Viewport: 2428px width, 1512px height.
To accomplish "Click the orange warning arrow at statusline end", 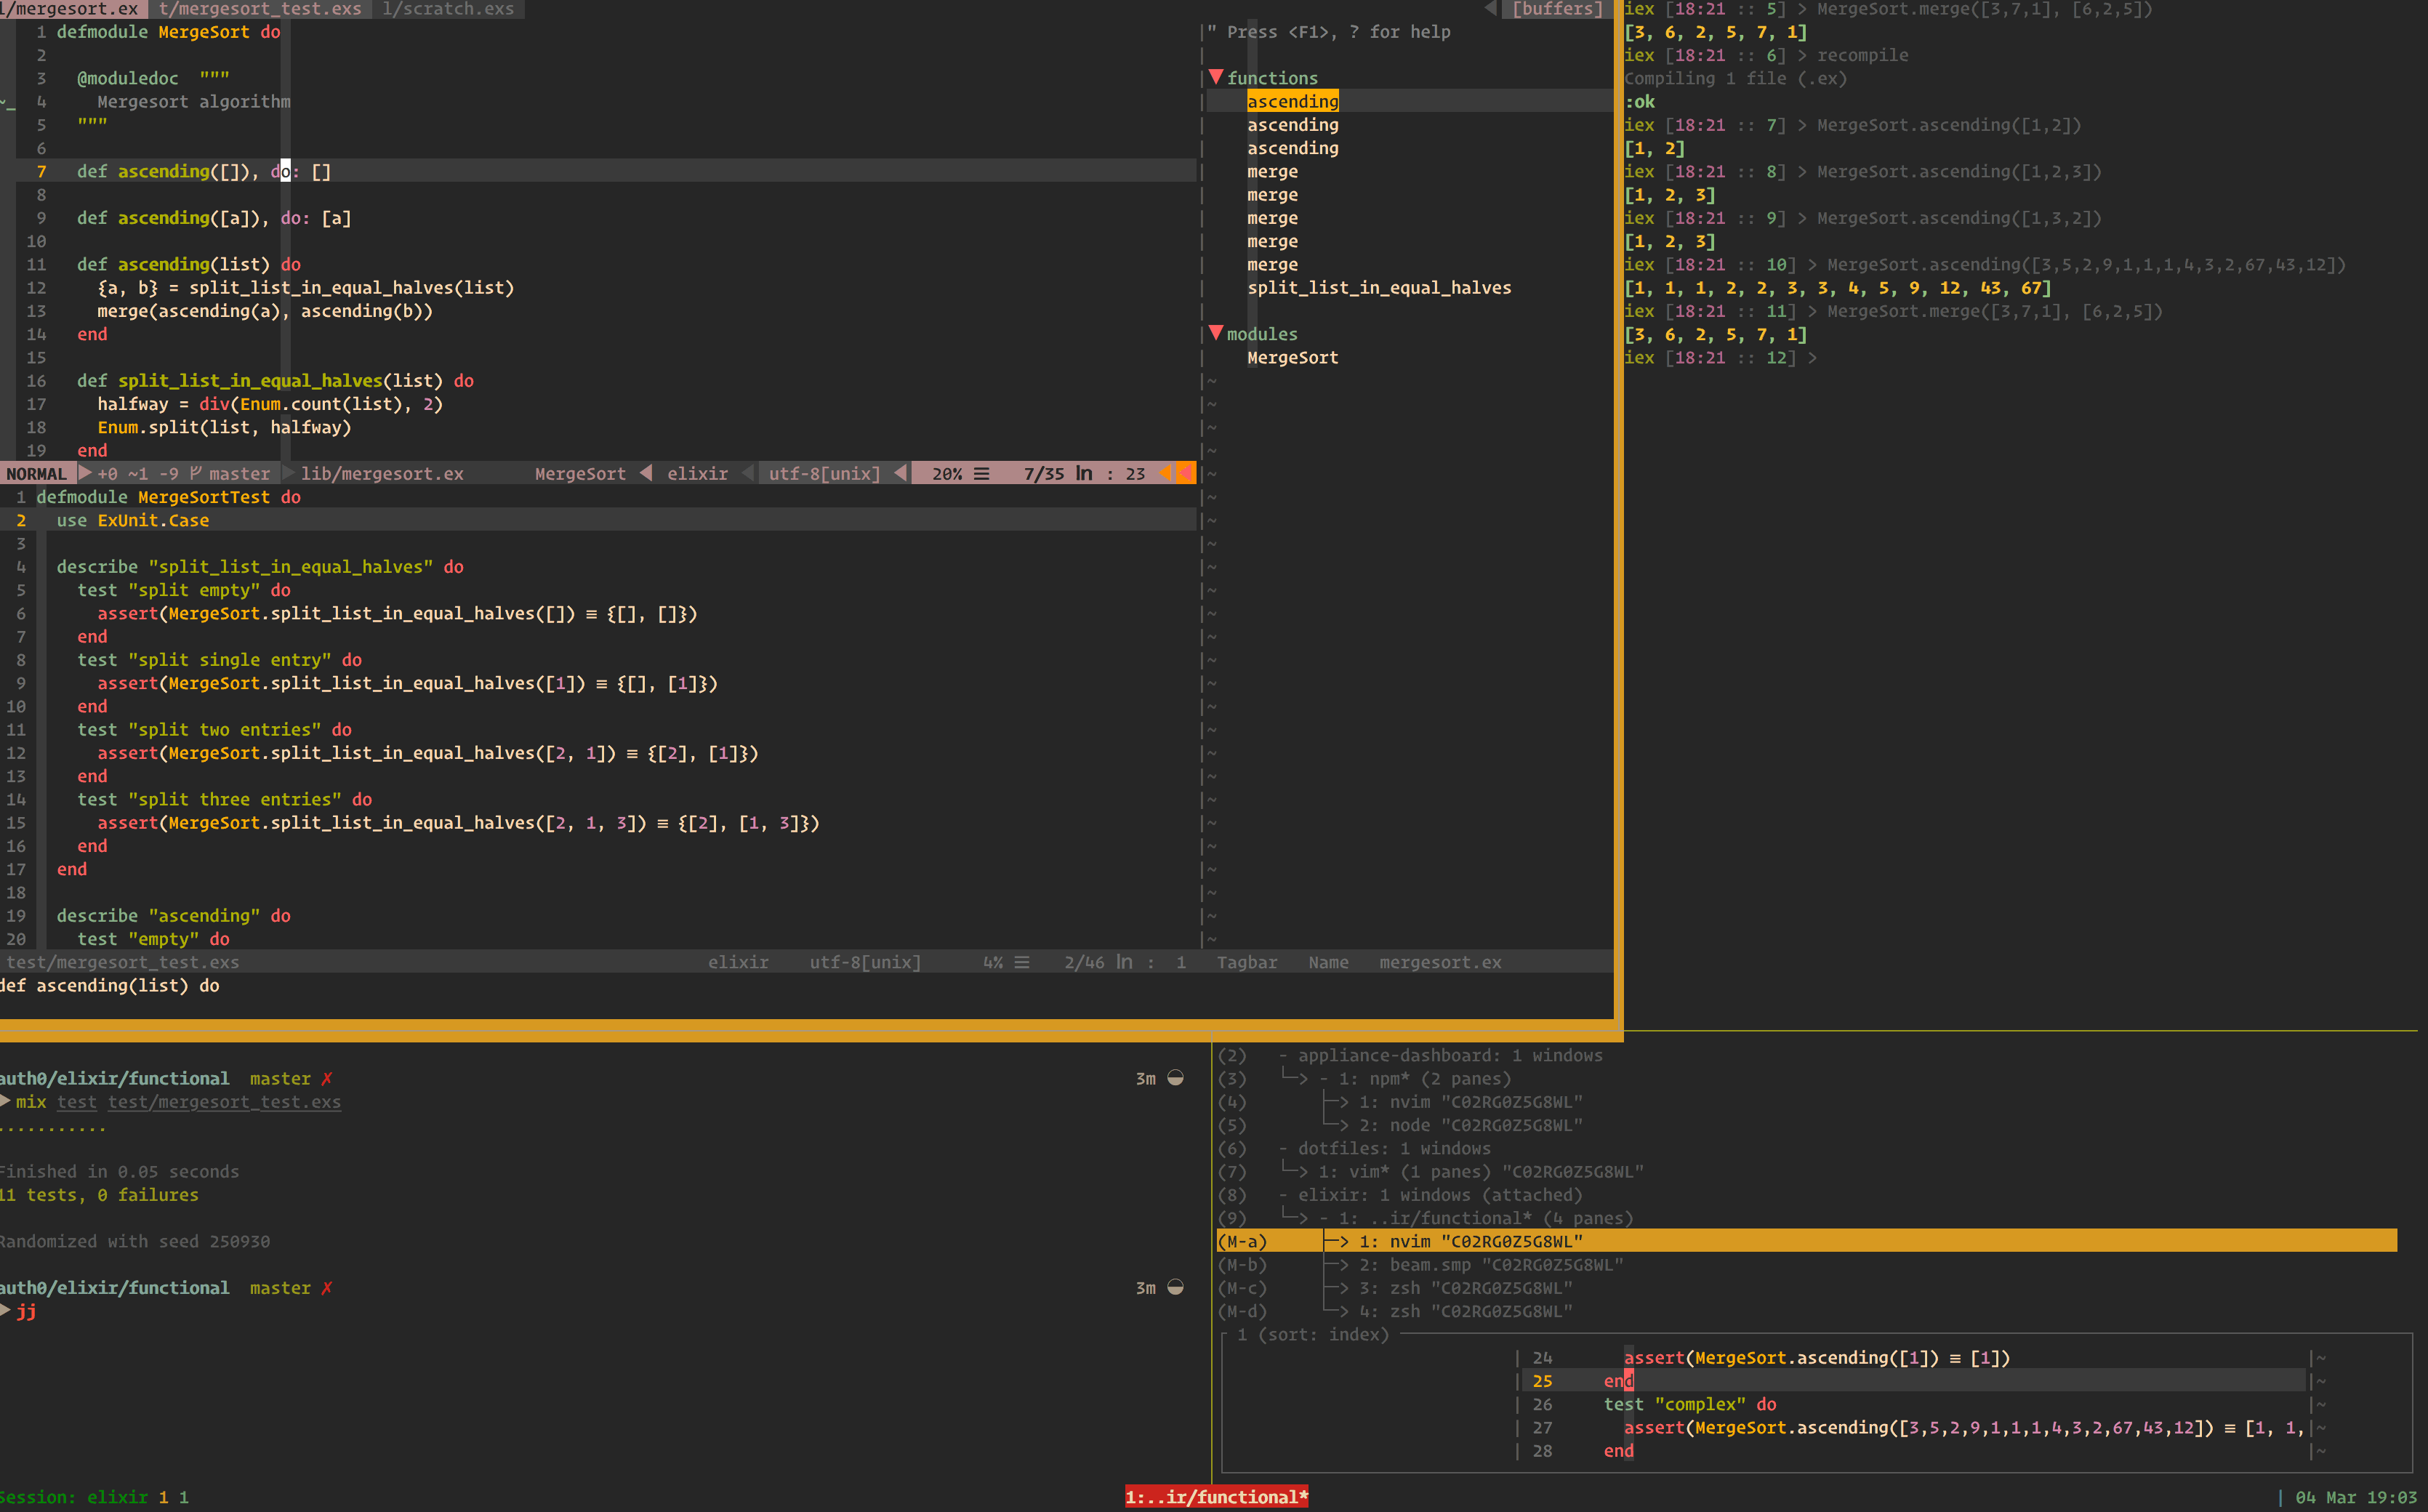I will tap(1184, 473).
